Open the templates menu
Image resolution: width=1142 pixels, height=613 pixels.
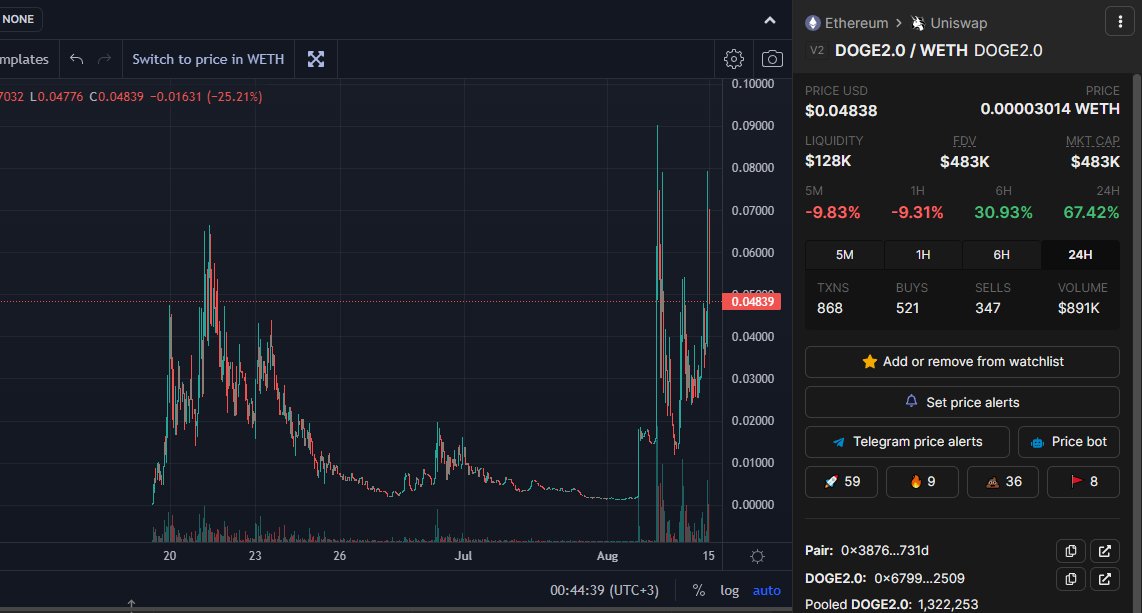point(24,59)
